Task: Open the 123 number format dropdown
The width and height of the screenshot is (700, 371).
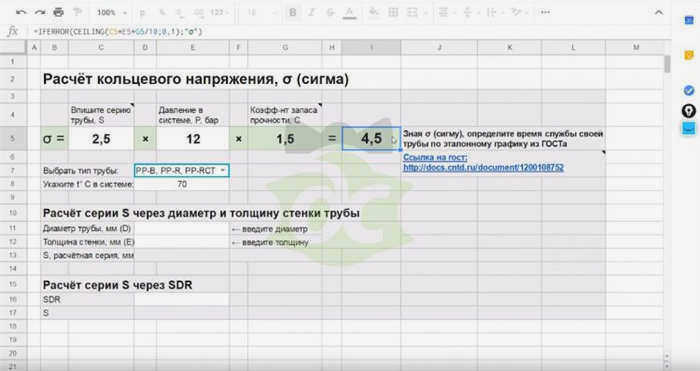Action: click(x=219, y=13)
